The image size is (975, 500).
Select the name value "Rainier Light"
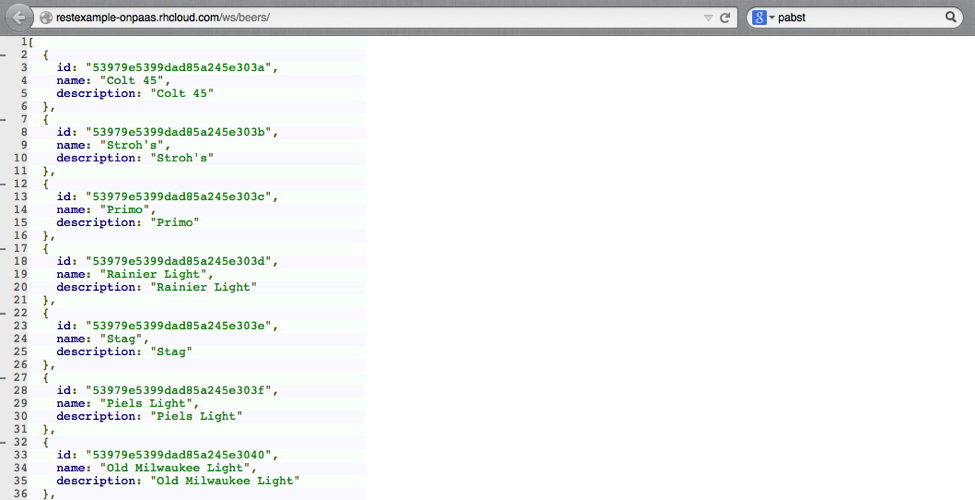point(154,274)
